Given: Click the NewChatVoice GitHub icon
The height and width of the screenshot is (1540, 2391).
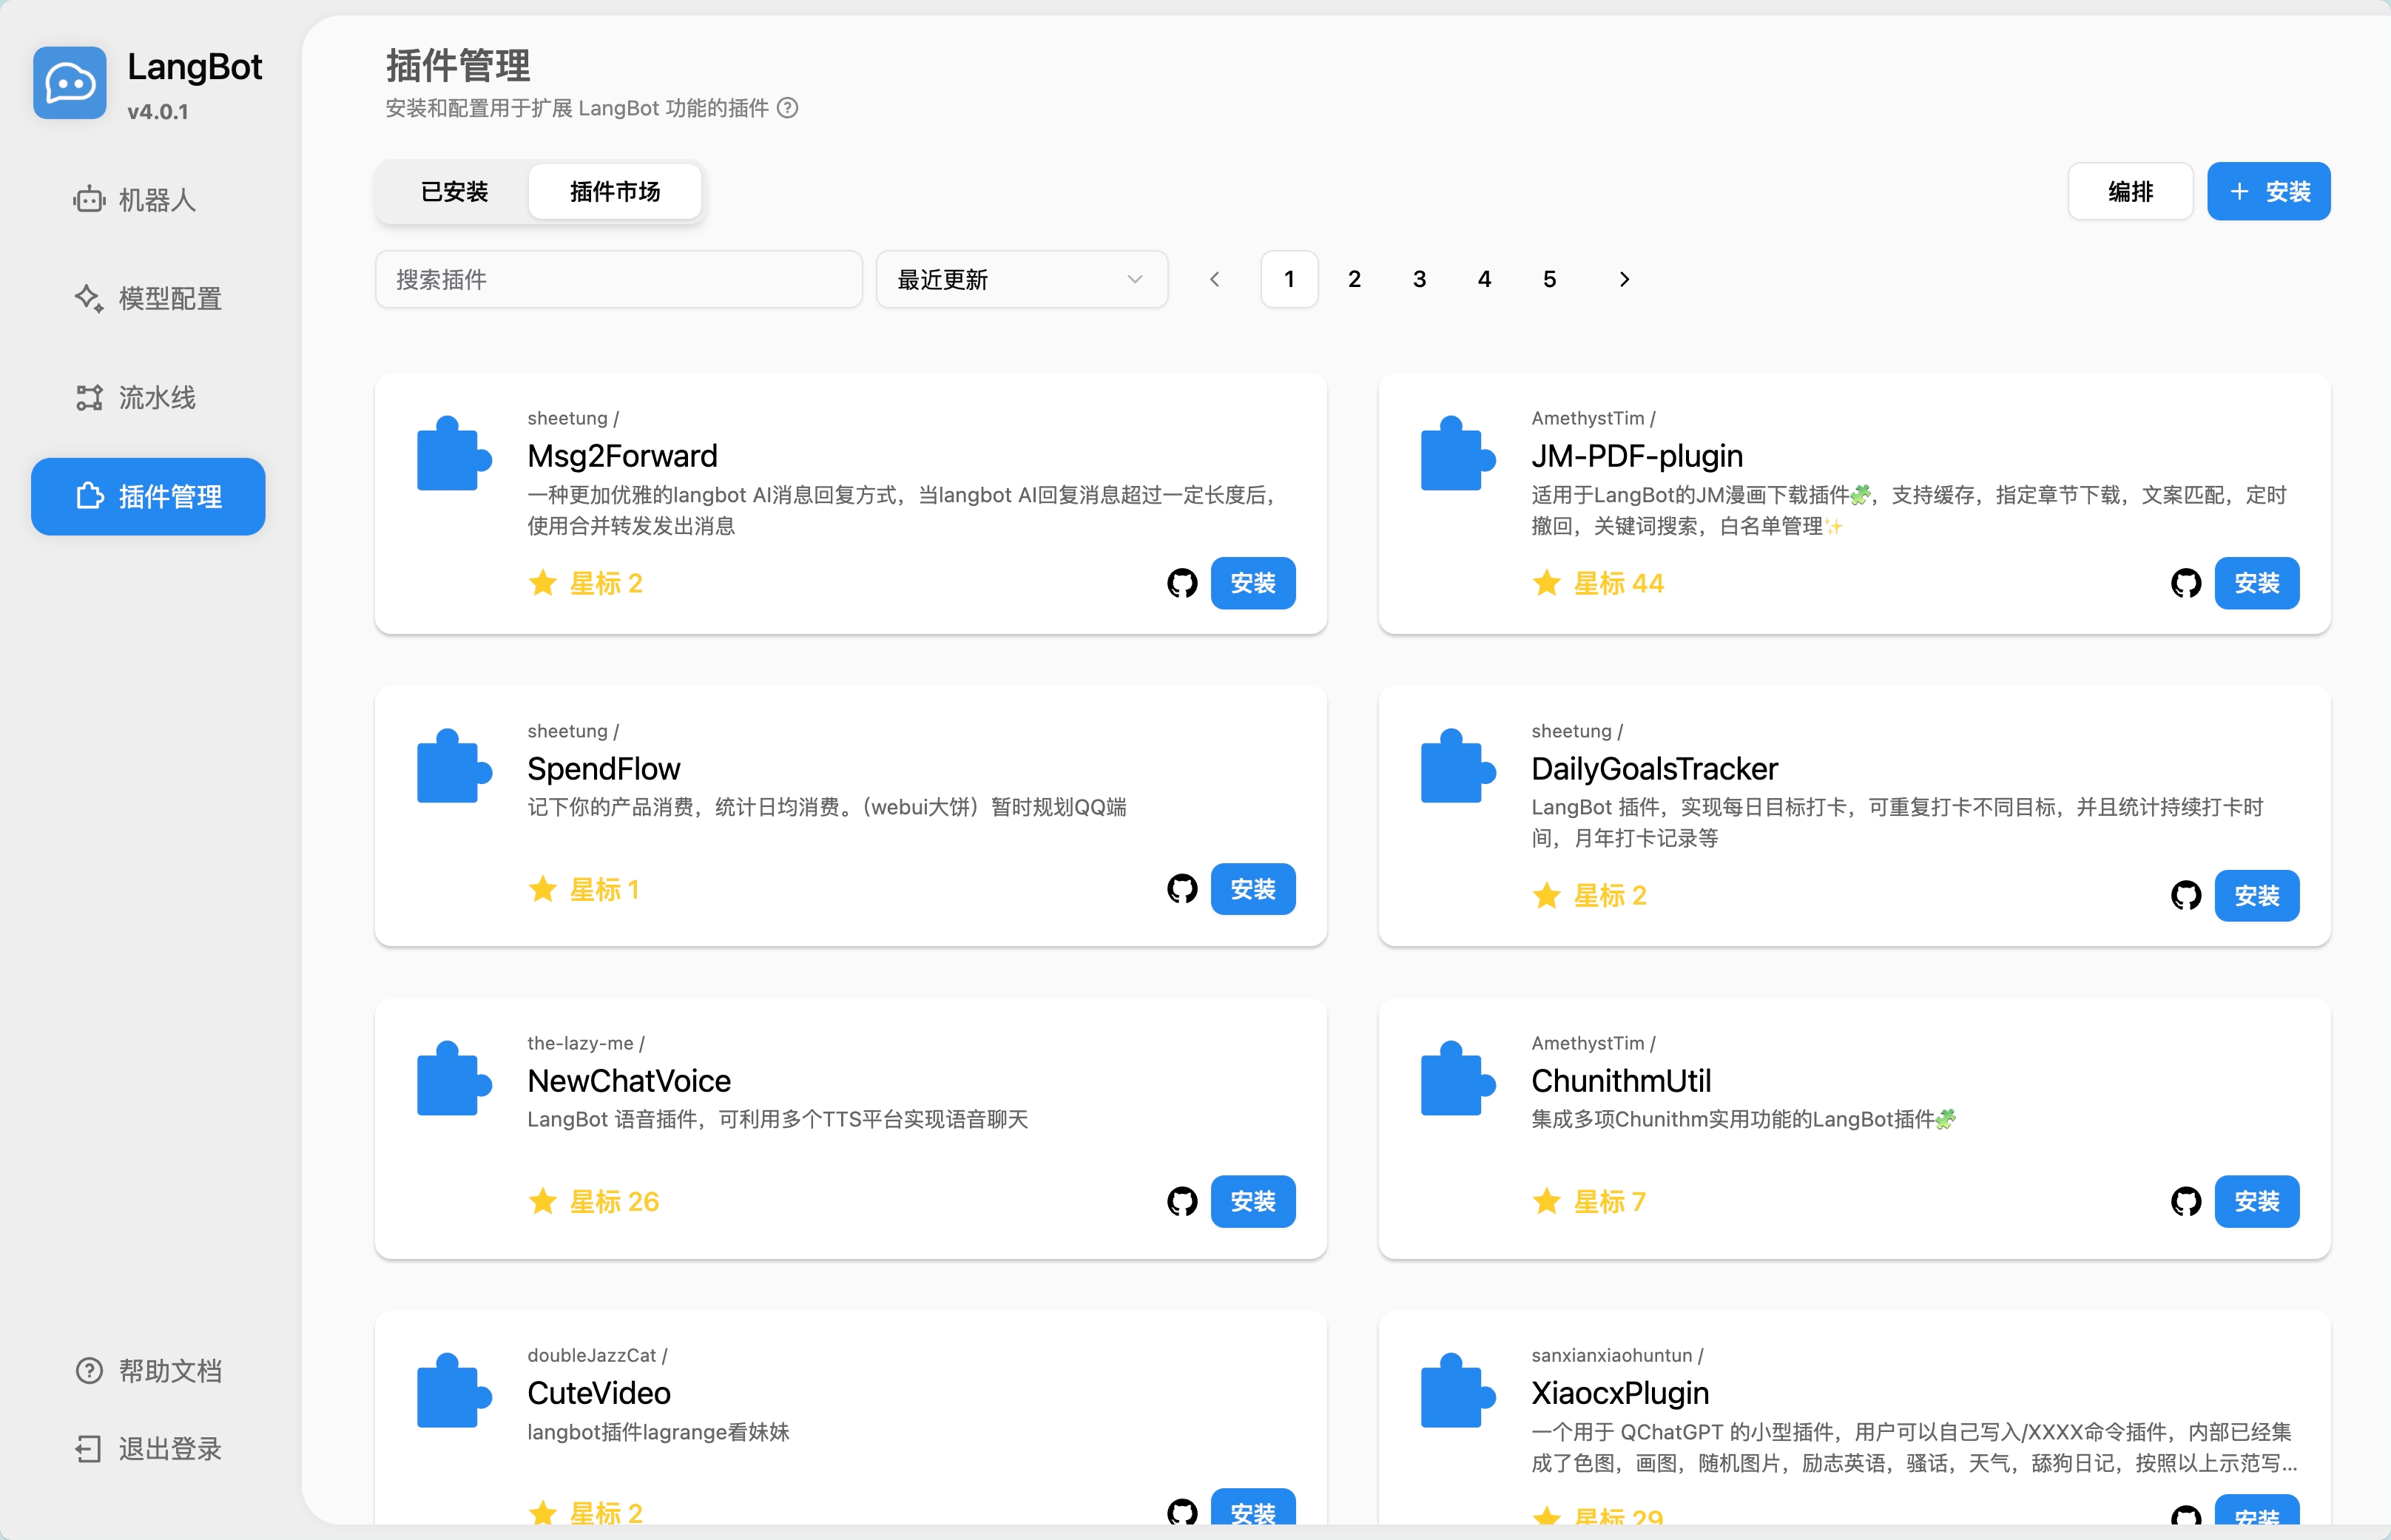Looking at the screenshot, I should pos(1182,1201).
